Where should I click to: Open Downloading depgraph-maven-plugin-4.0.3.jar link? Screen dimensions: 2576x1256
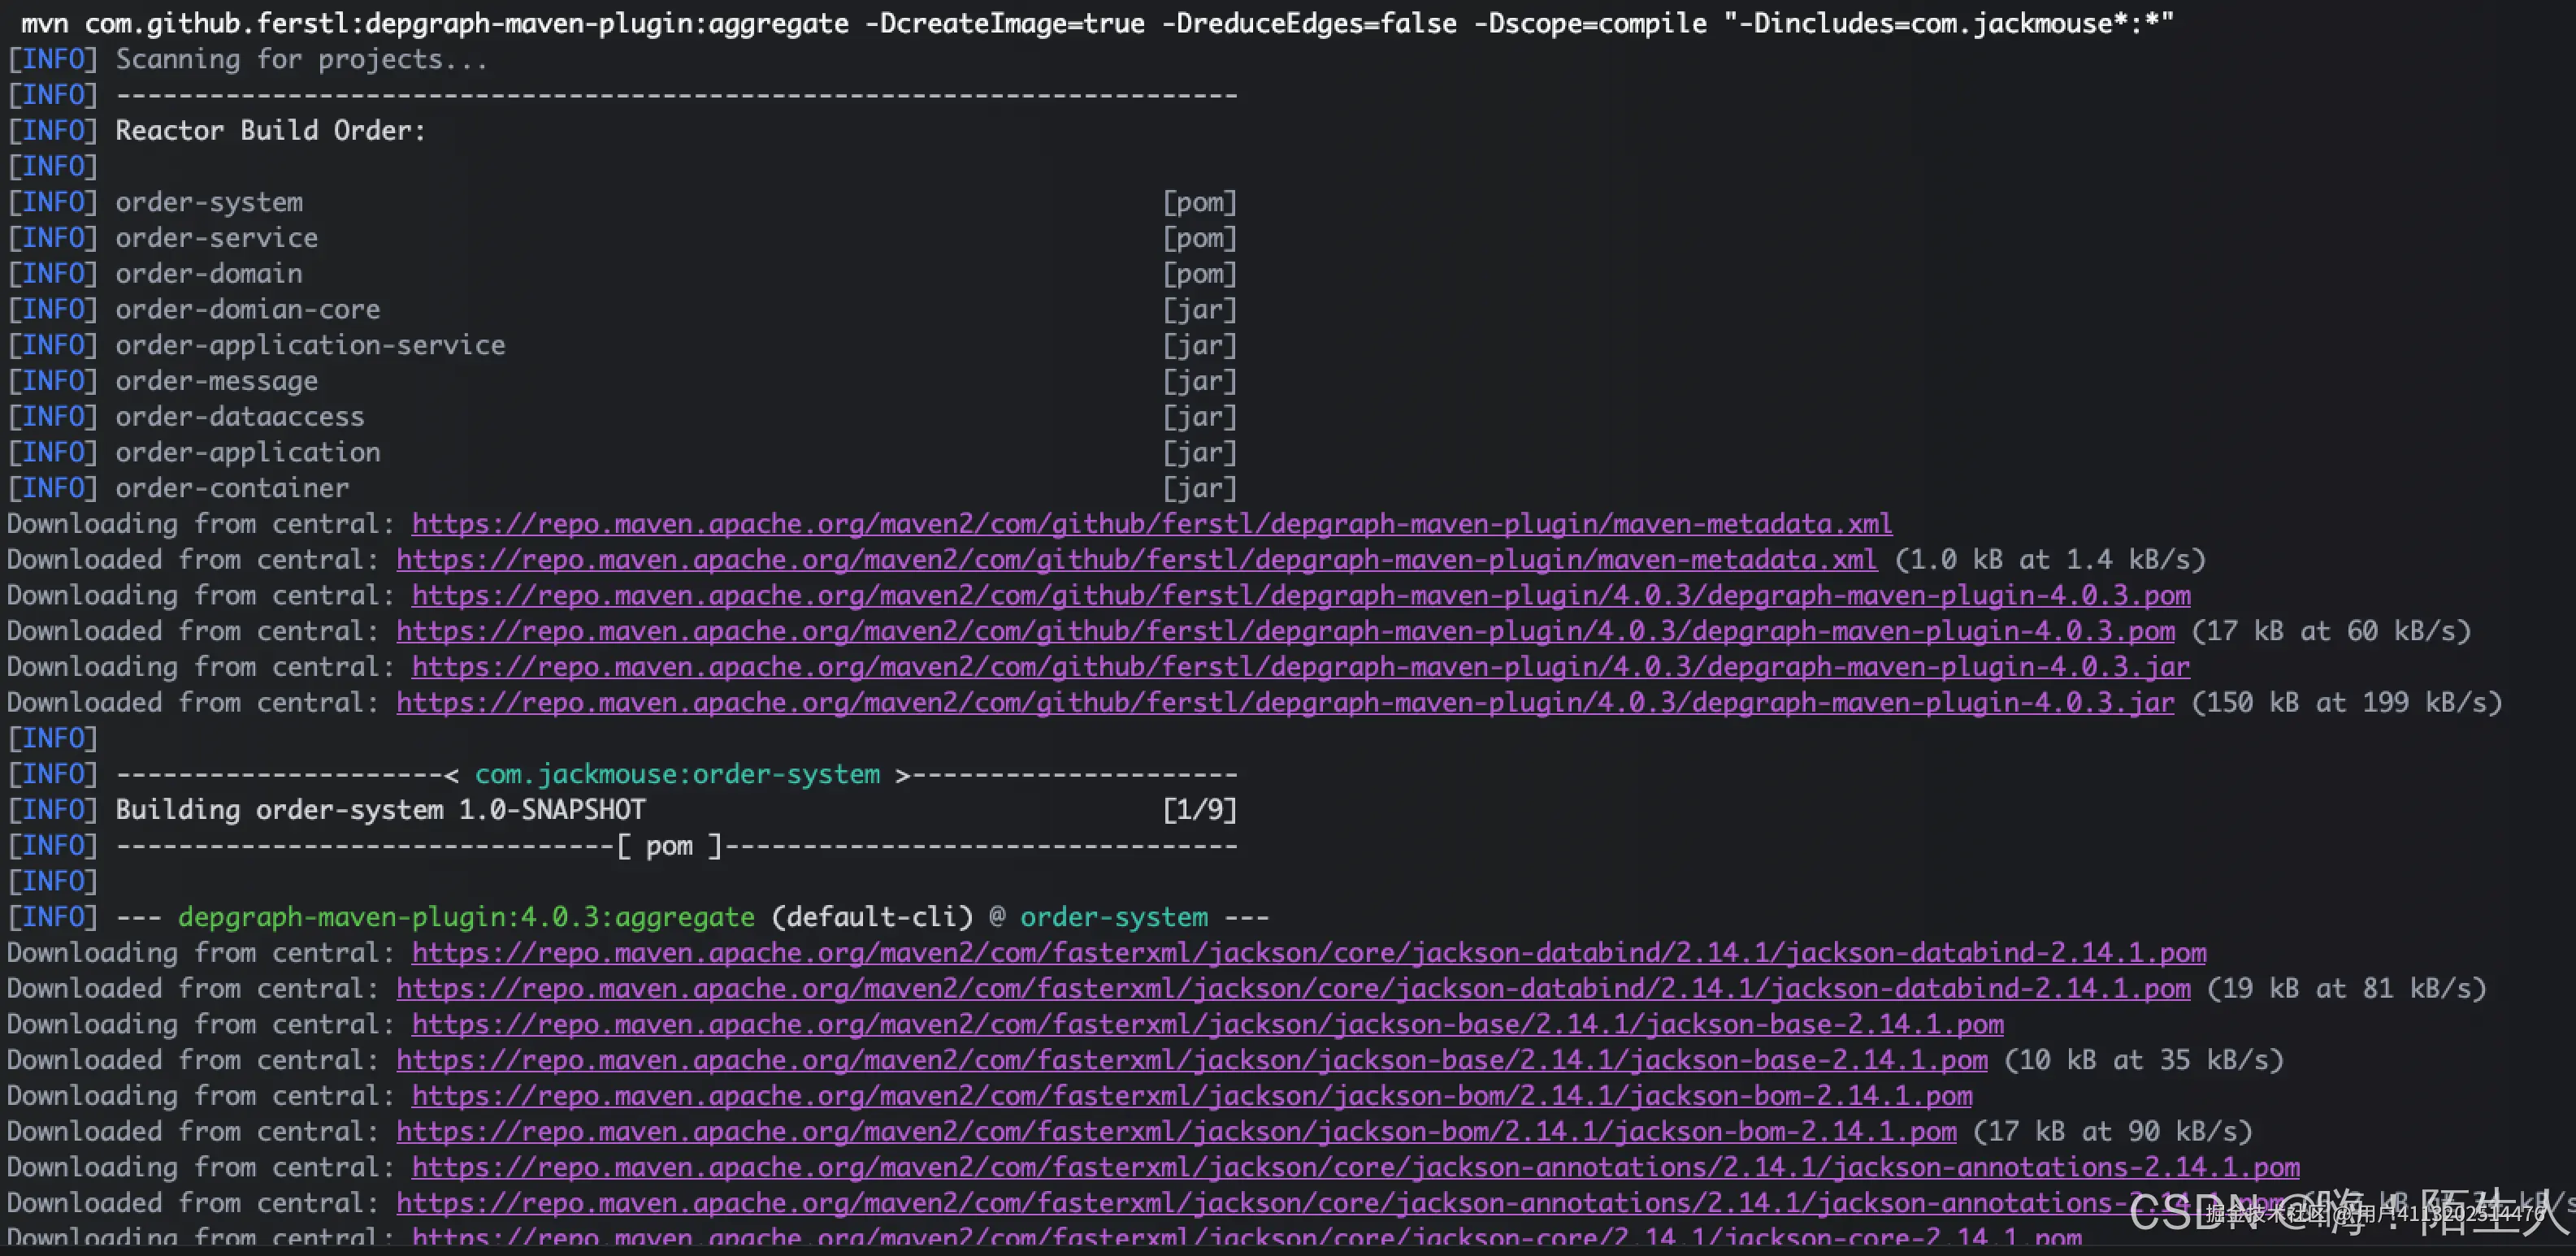point(1300,667)
